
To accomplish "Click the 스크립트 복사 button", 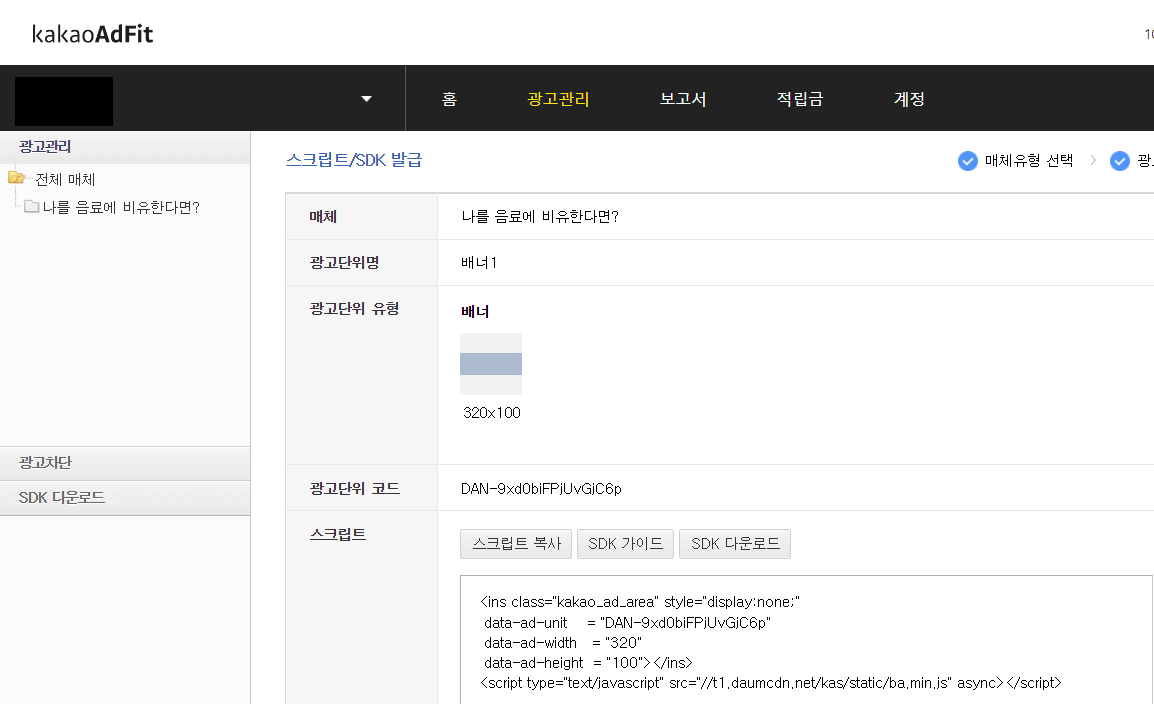I will click(x=516, y=544).
